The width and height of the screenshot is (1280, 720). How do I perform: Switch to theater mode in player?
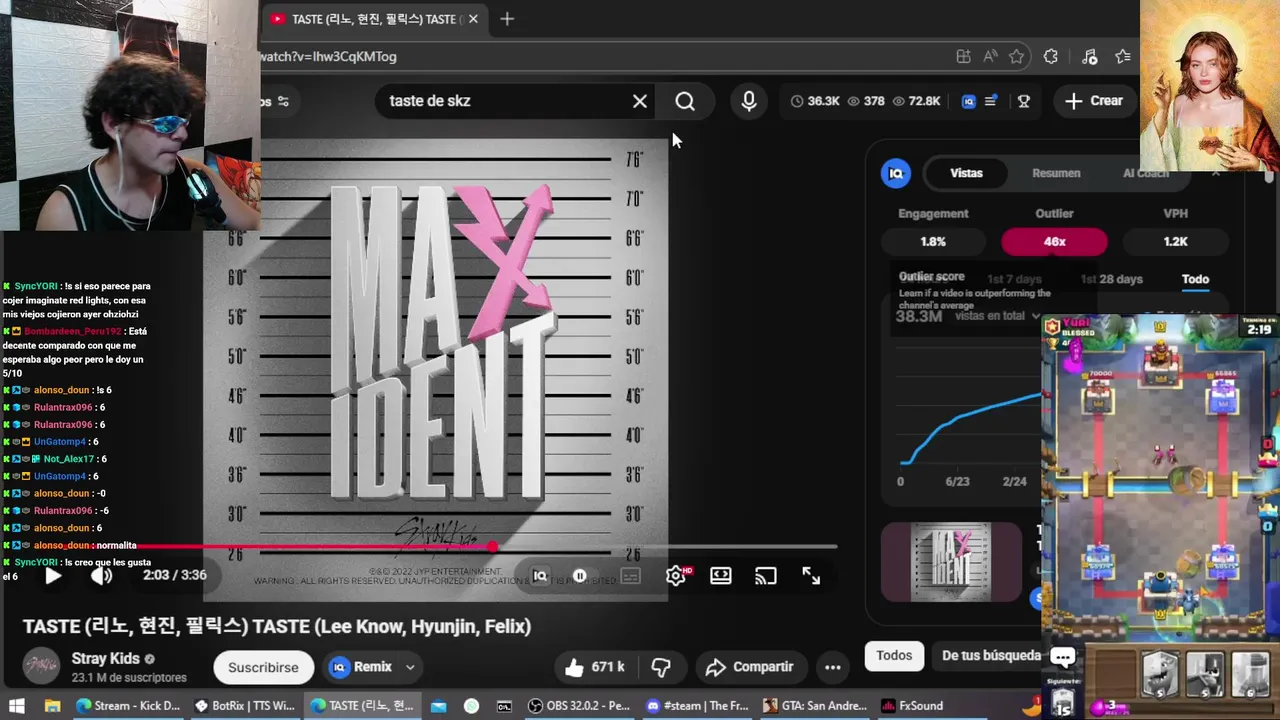(x=721, y=575)
